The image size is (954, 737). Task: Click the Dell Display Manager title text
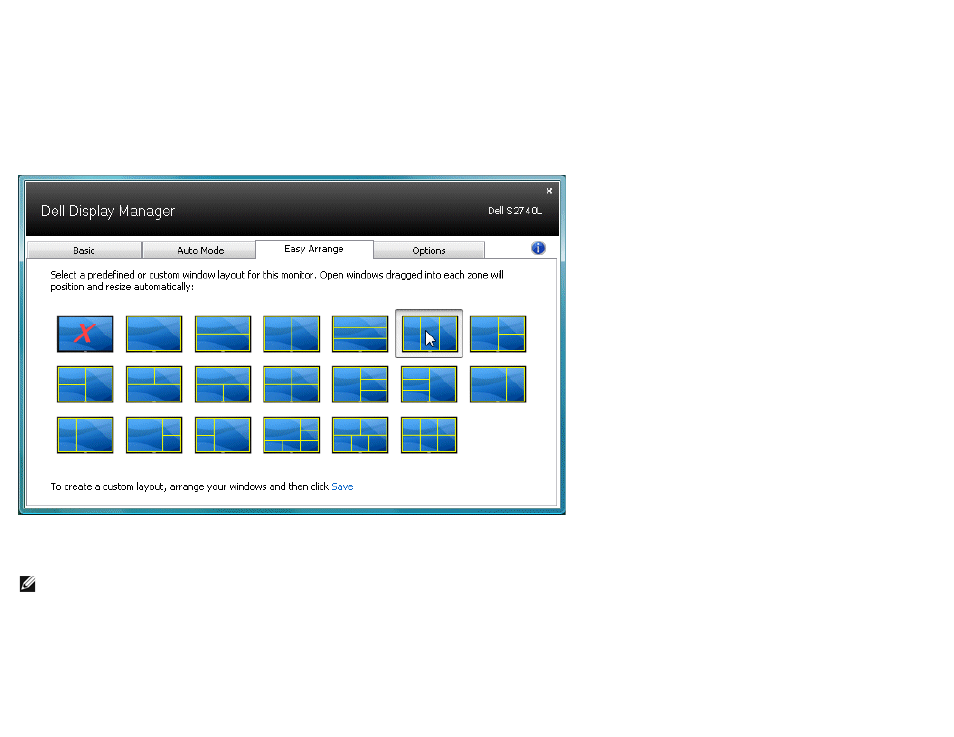tap(108, 211)
